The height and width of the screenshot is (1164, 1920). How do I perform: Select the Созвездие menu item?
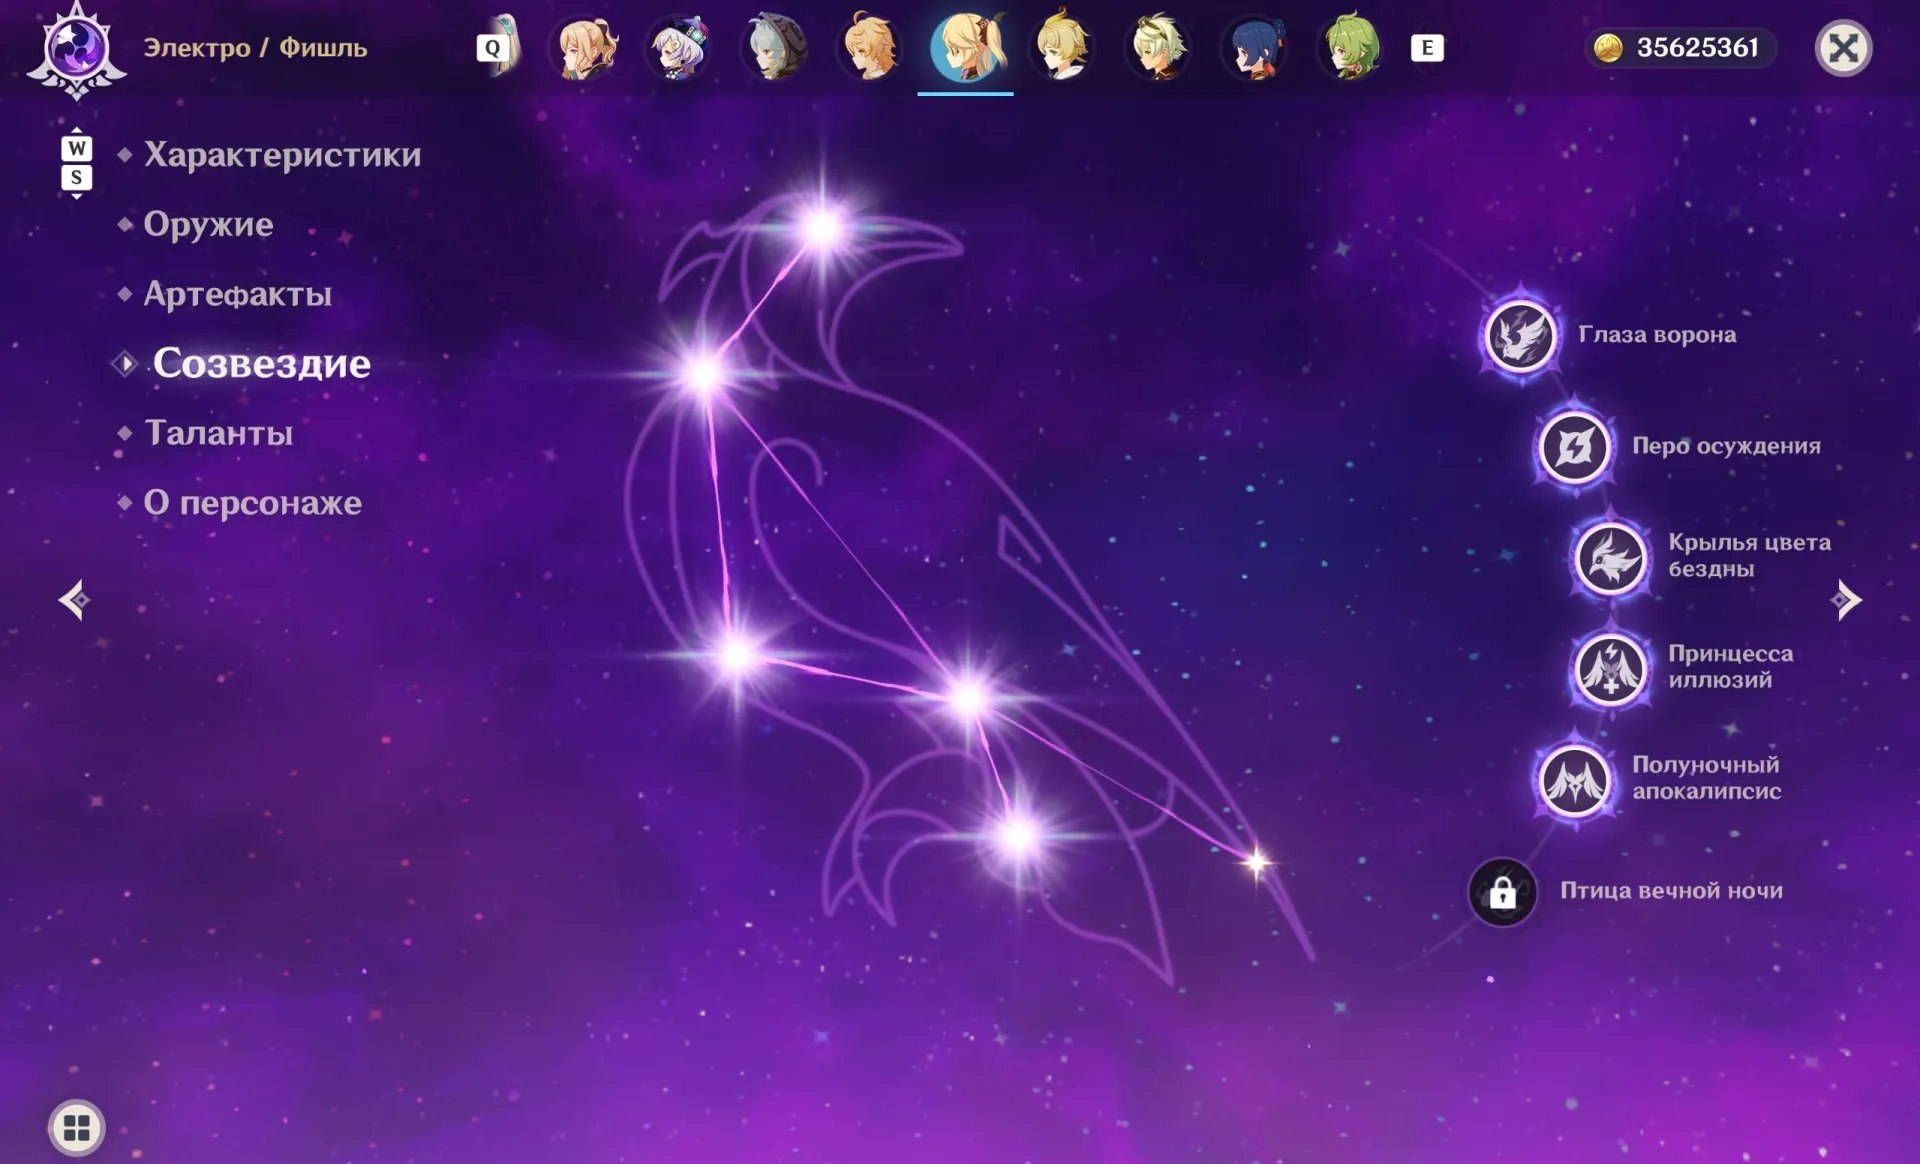tap(261, 363)
